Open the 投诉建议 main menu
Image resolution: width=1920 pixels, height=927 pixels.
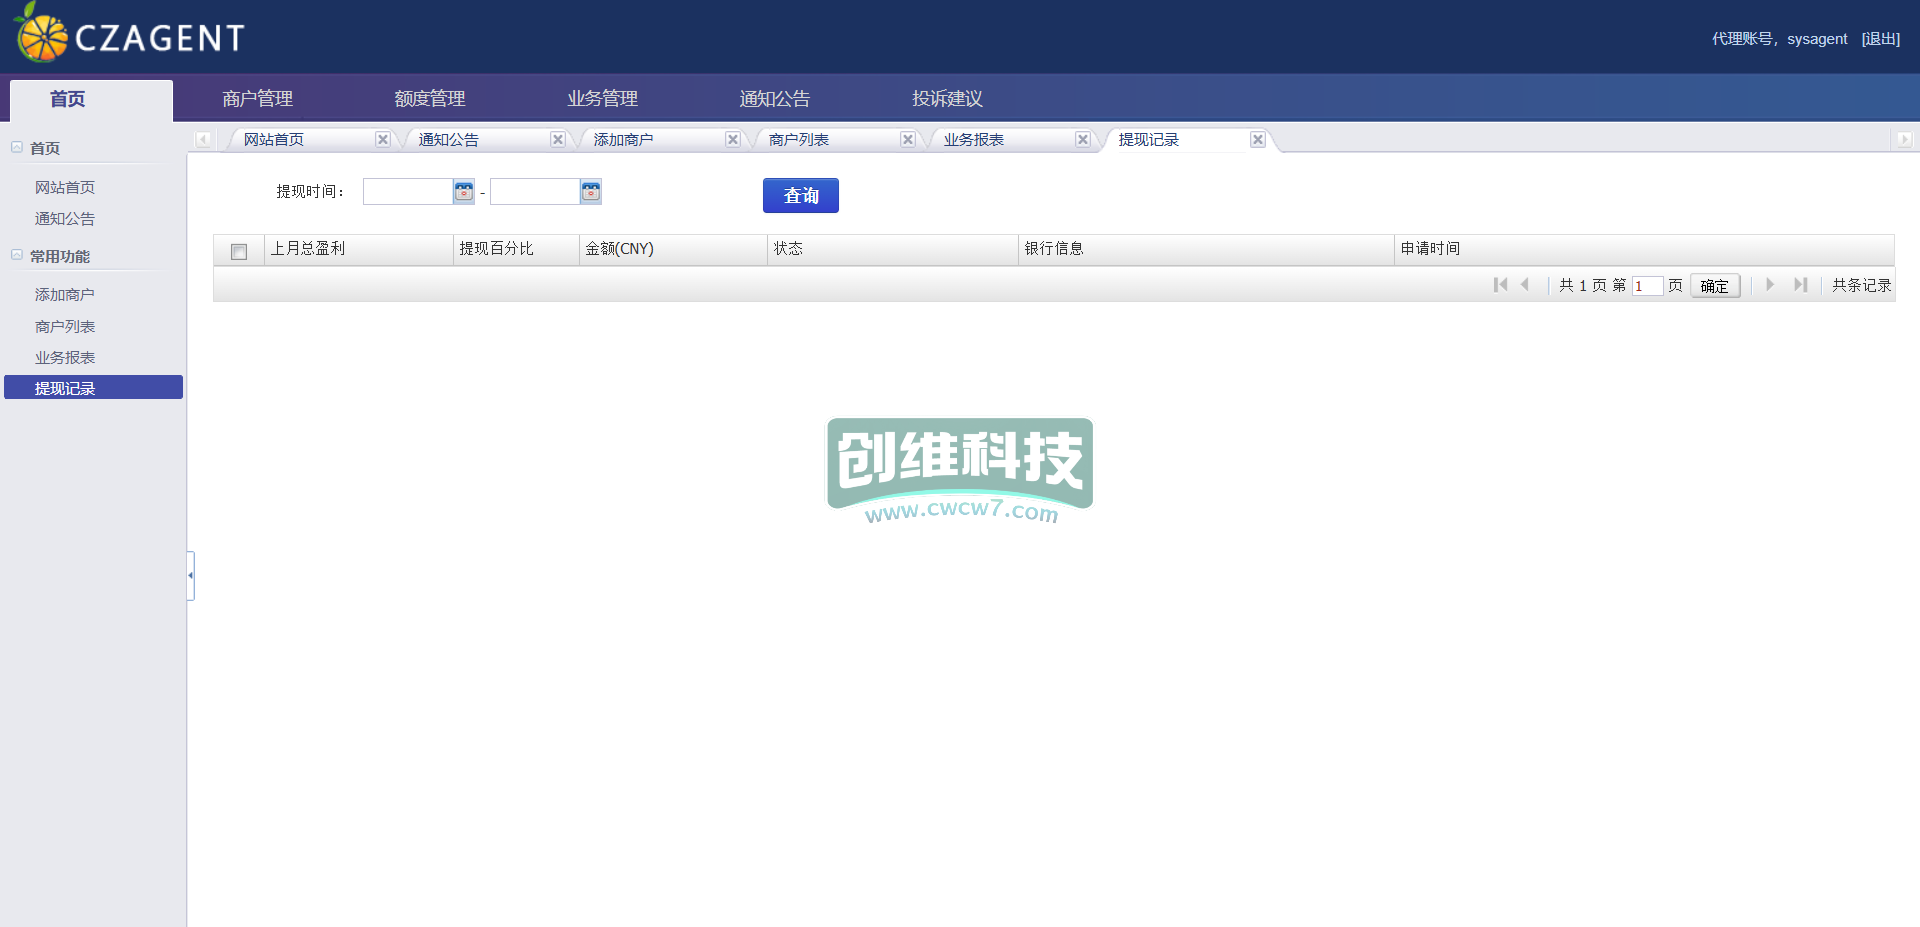[947, 99]
